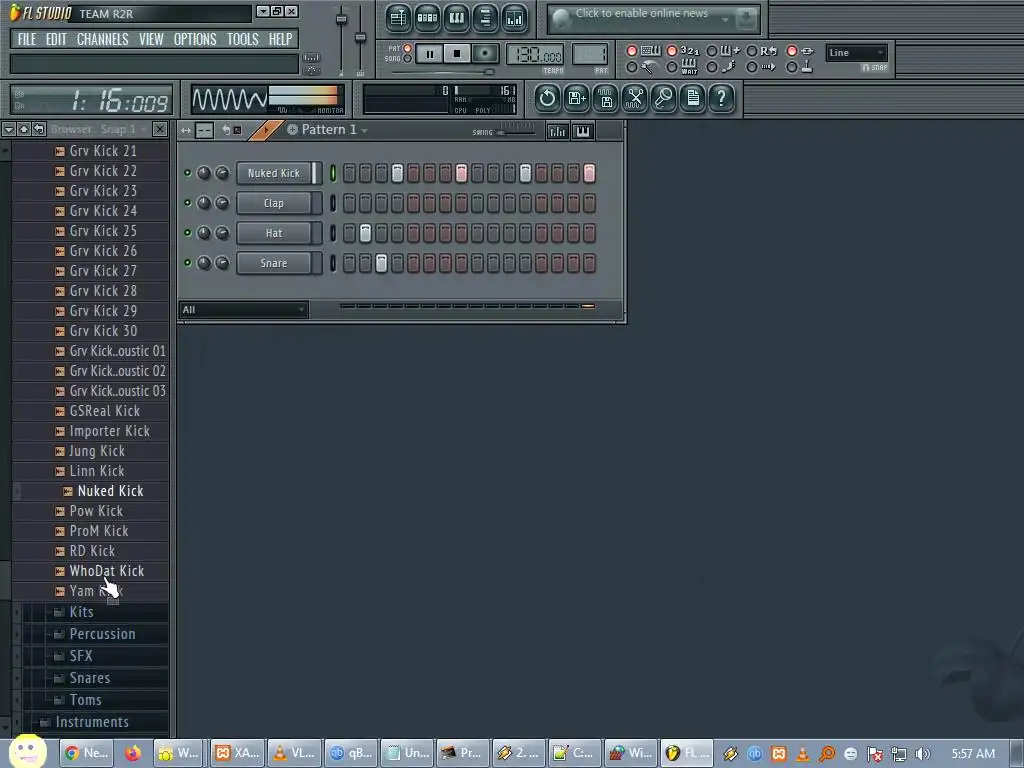Viewport: 1024px width, 768px height.
Task: Click the browser reread back-arrow icon
Action: [39, 129]
